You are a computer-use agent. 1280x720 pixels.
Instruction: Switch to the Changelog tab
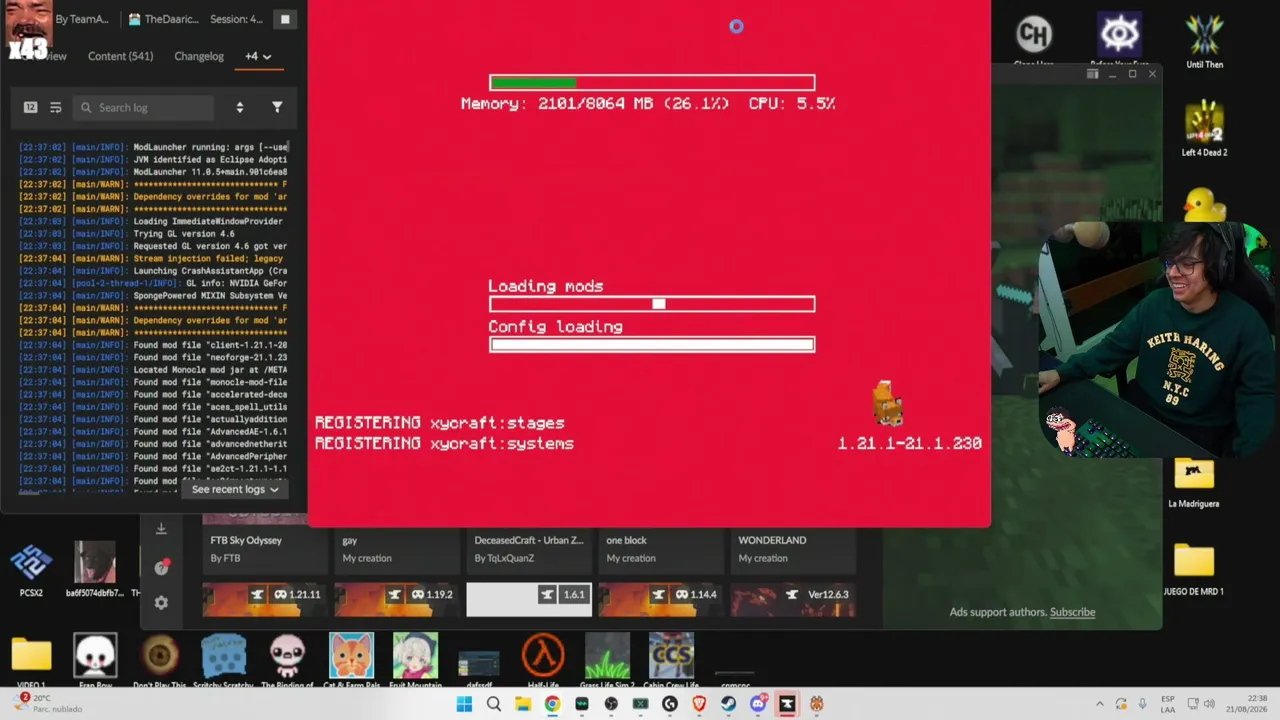pos(199,56)
